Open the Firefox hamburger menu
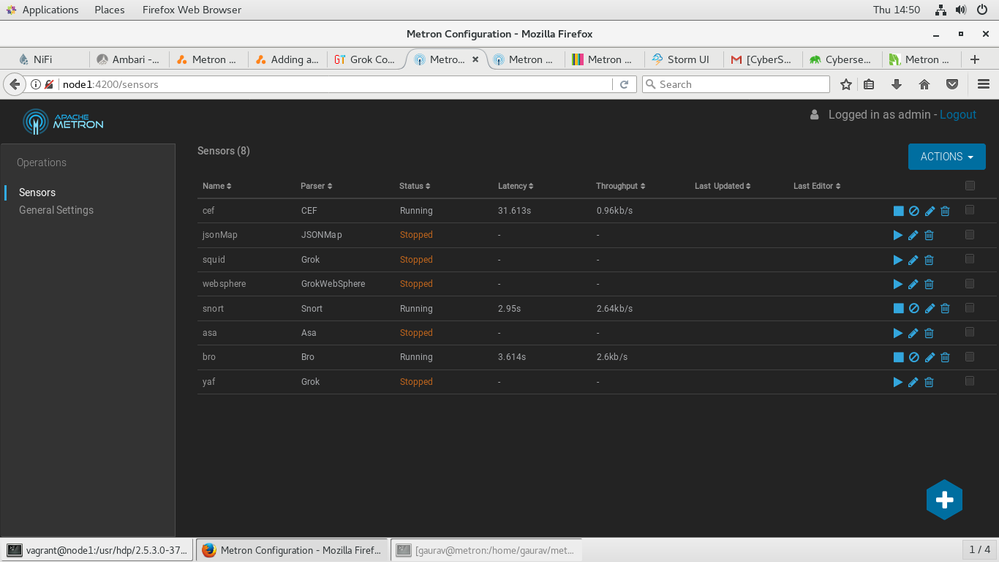The image size is (999, 562). 983,84
